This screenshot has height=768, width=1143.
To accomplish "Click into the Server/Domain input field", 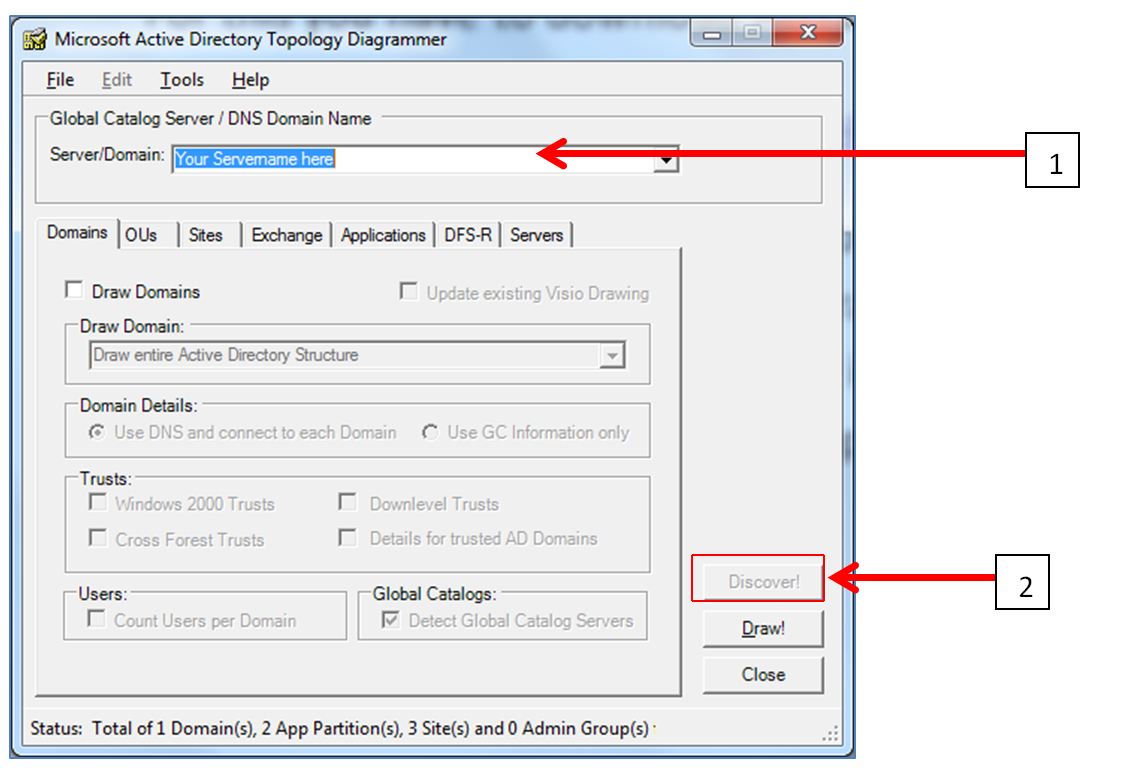I will point(413,159).
